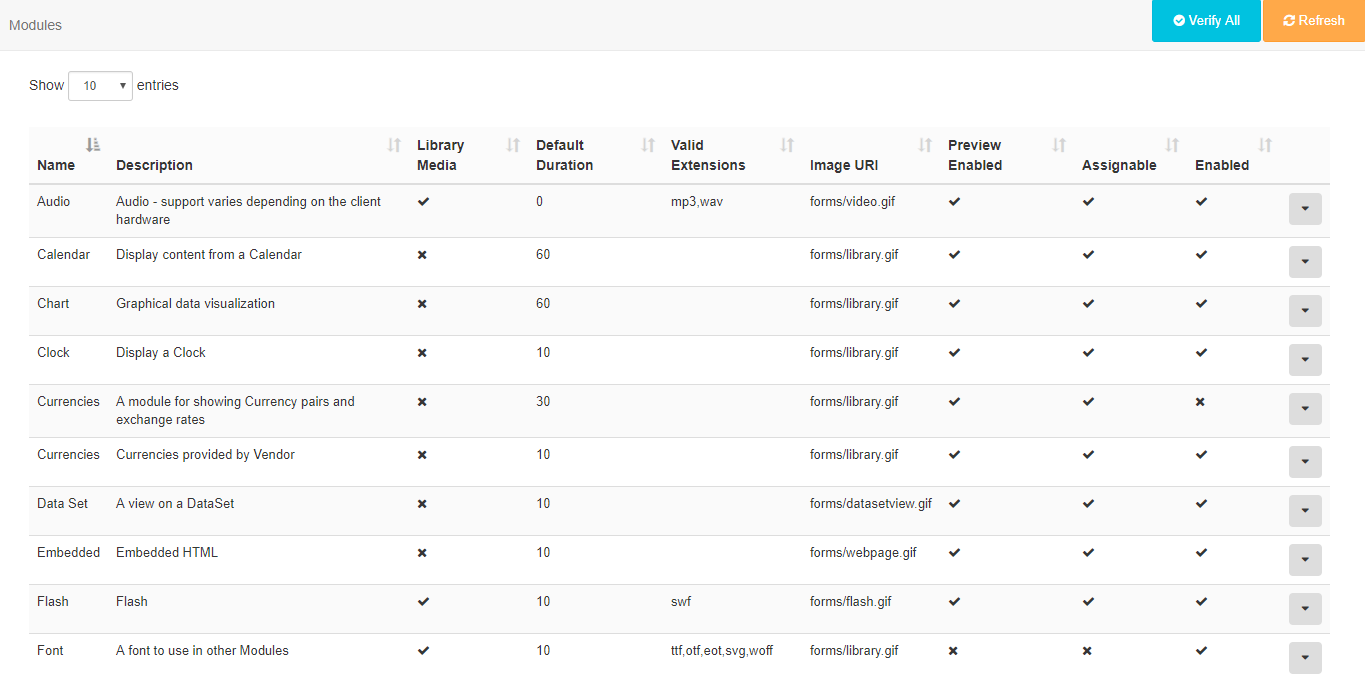The width and height of the screenshot is (1365, 695).
Task: Sort by Assignable column arrows
Action: (1172, 145)
